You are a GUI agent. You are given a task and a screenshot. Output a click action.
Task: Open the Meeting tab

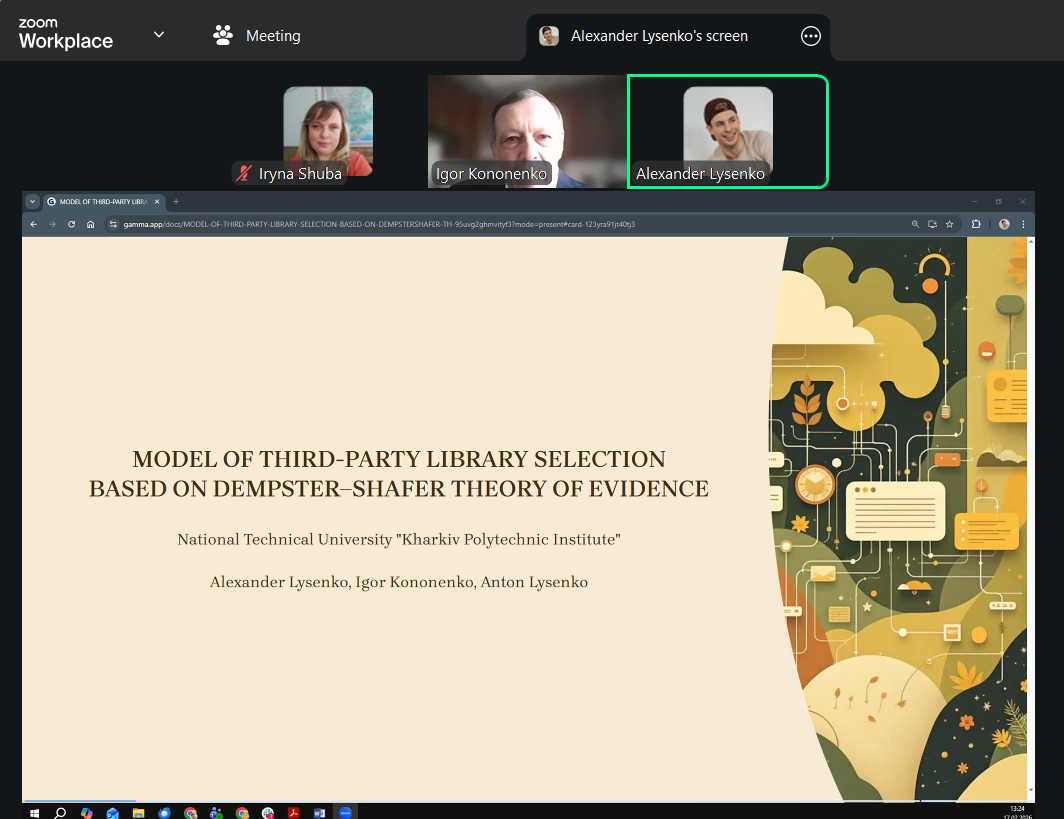[257, 36]
